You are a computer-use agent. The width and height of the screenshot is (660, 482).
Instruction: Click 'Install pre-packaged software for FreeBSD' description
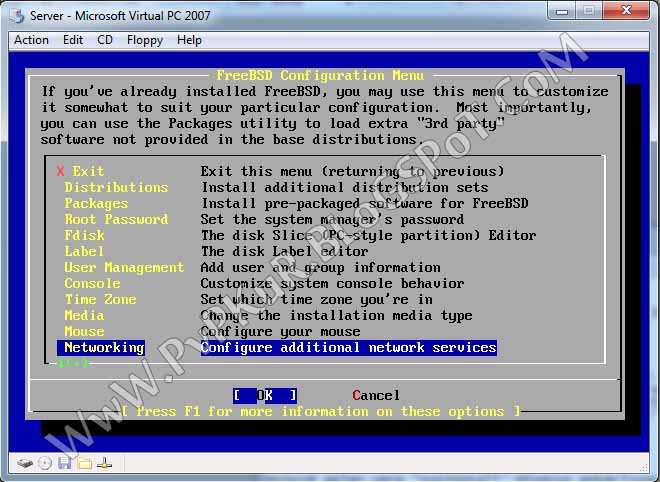[365, 203]
